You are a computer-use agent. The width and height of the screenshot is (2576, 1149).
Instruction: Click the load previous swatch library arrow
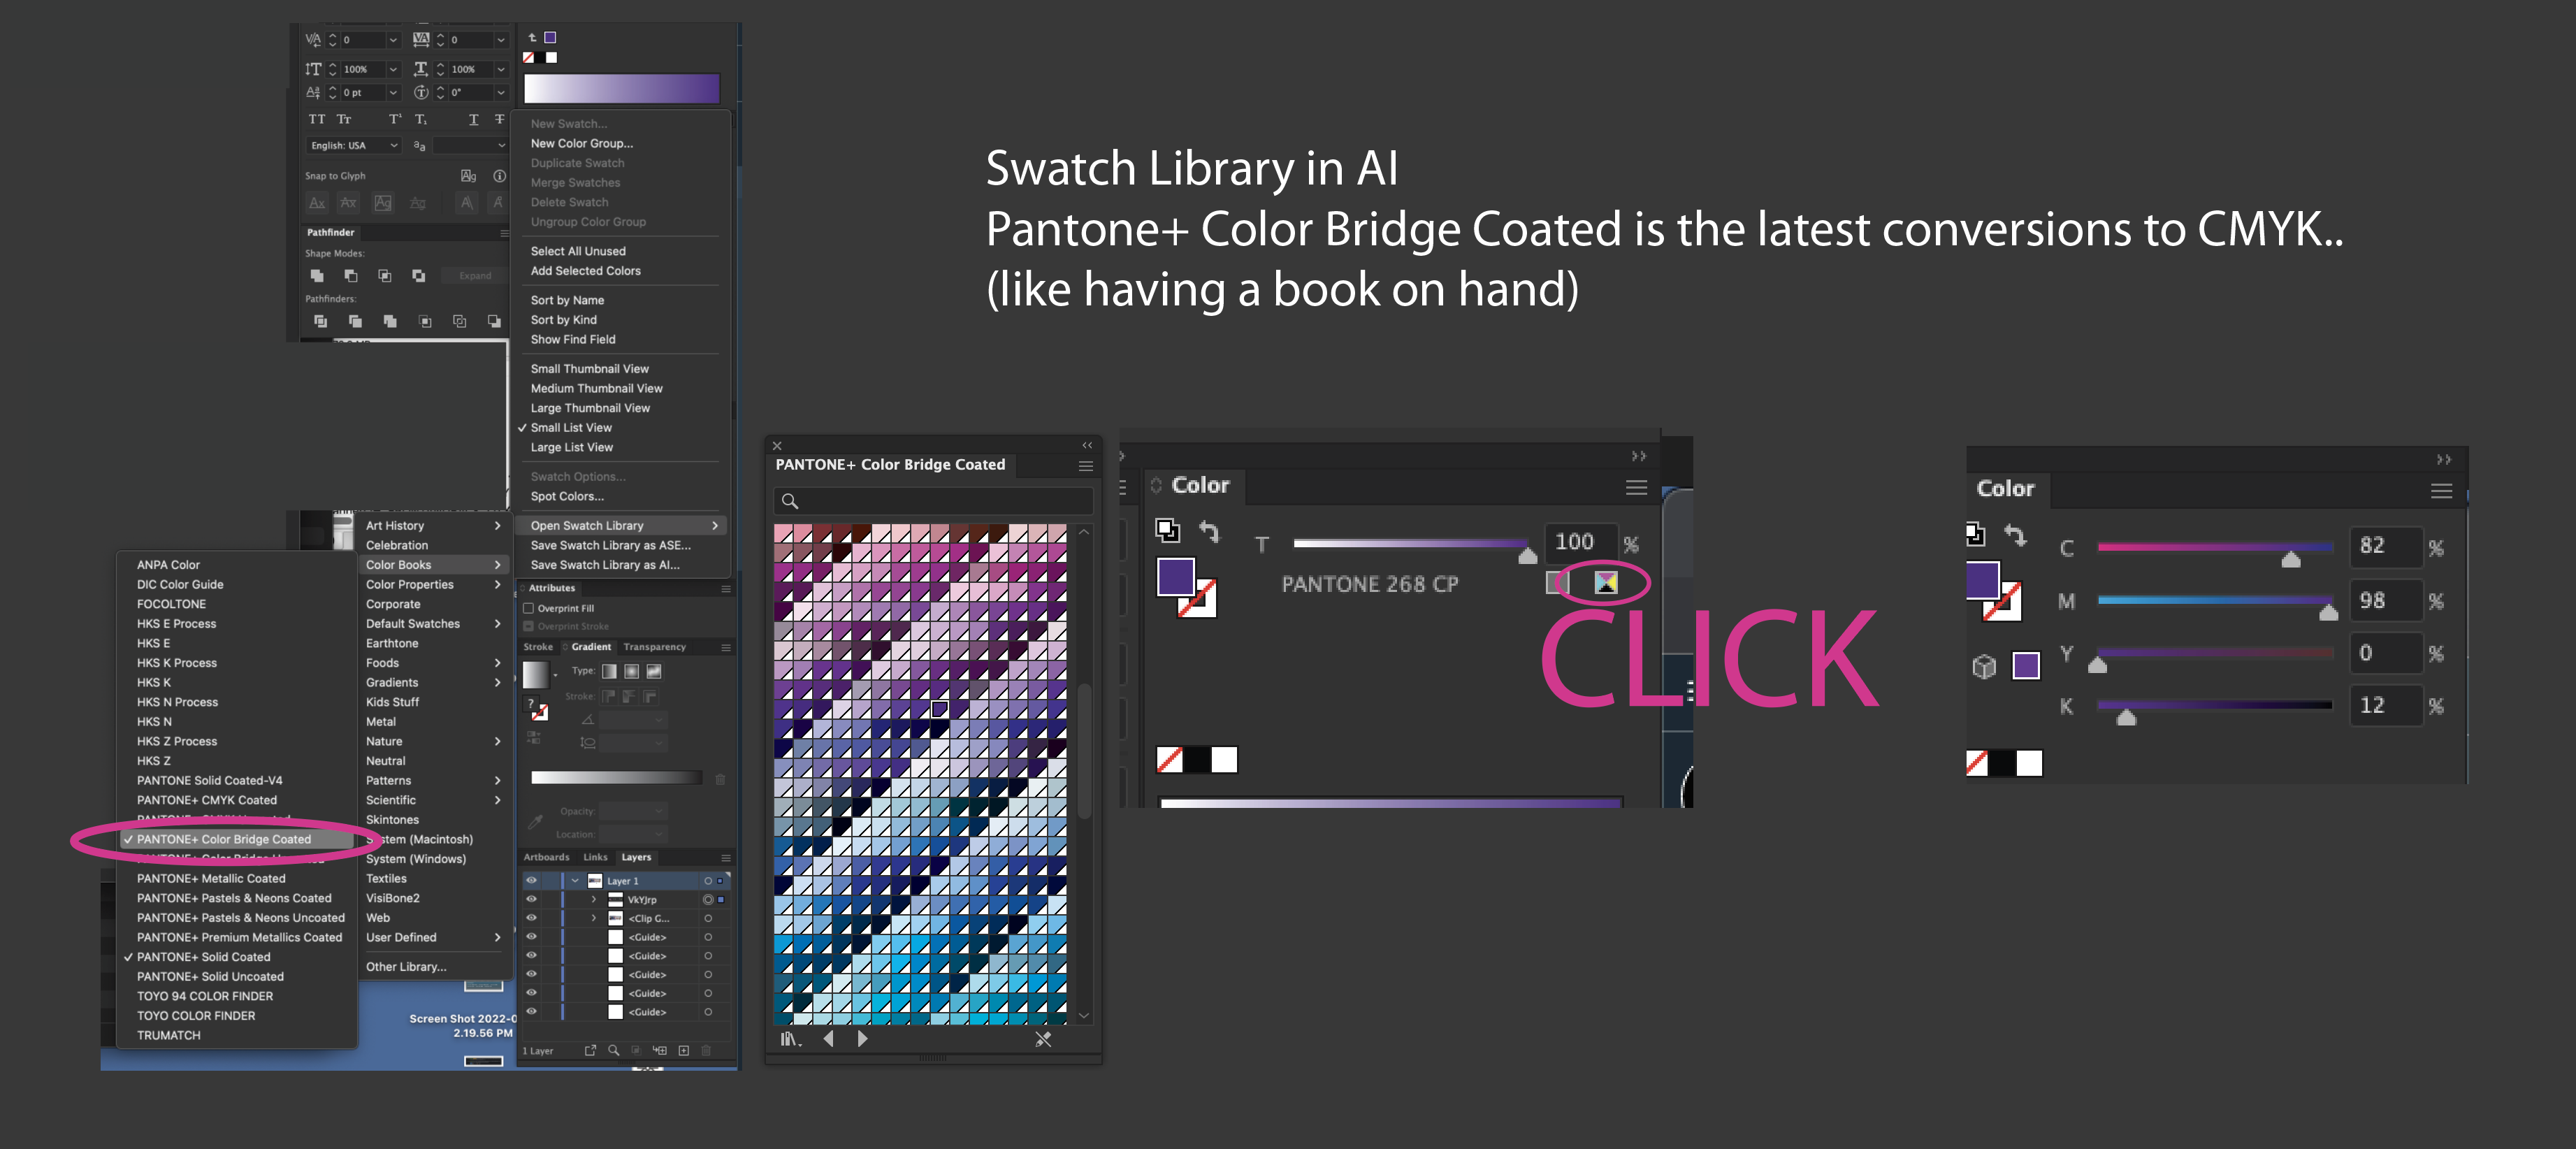pos(828,1039)
